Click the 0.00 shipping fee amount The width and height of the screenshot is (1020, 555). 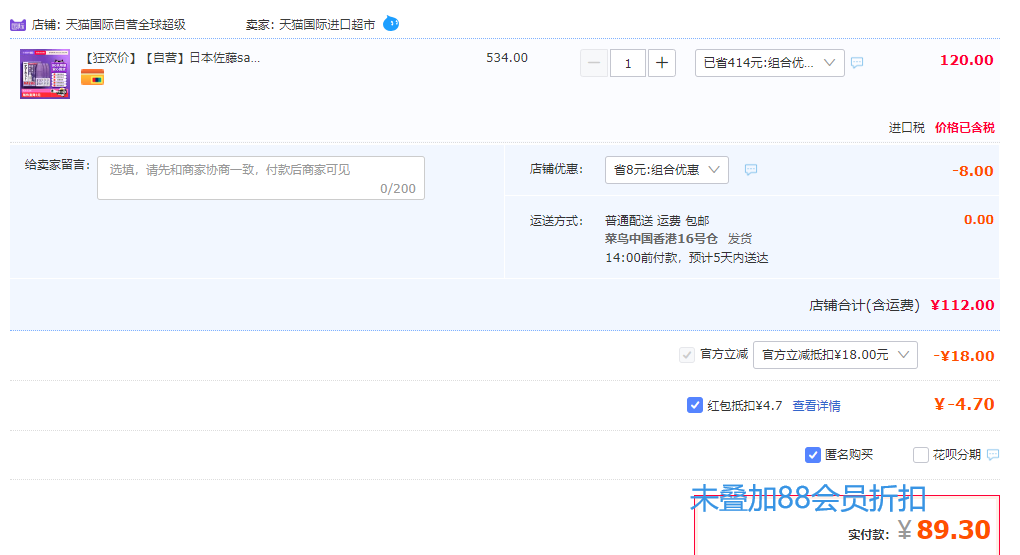[978, 220]
